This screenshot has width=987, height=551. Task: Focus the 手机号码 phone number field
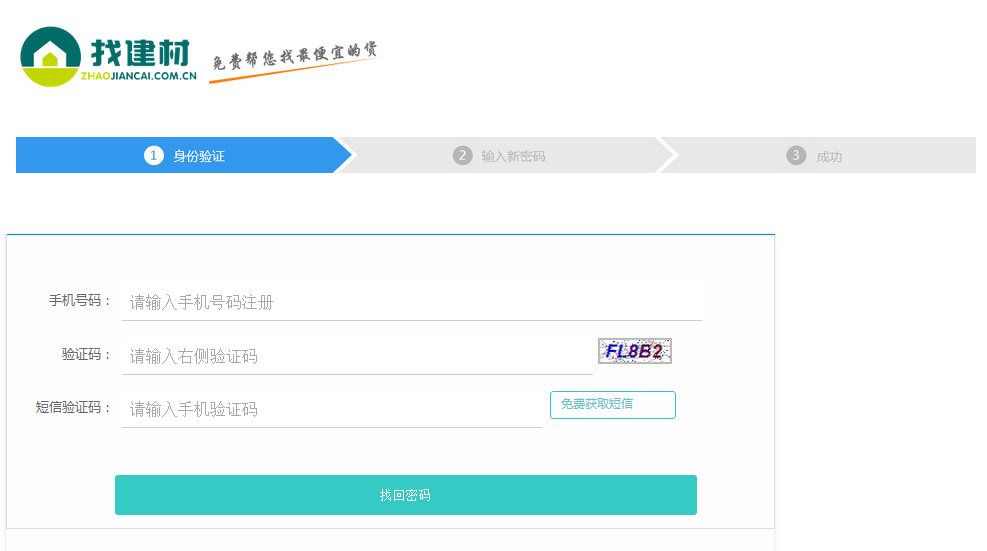[x=412, y=302]
